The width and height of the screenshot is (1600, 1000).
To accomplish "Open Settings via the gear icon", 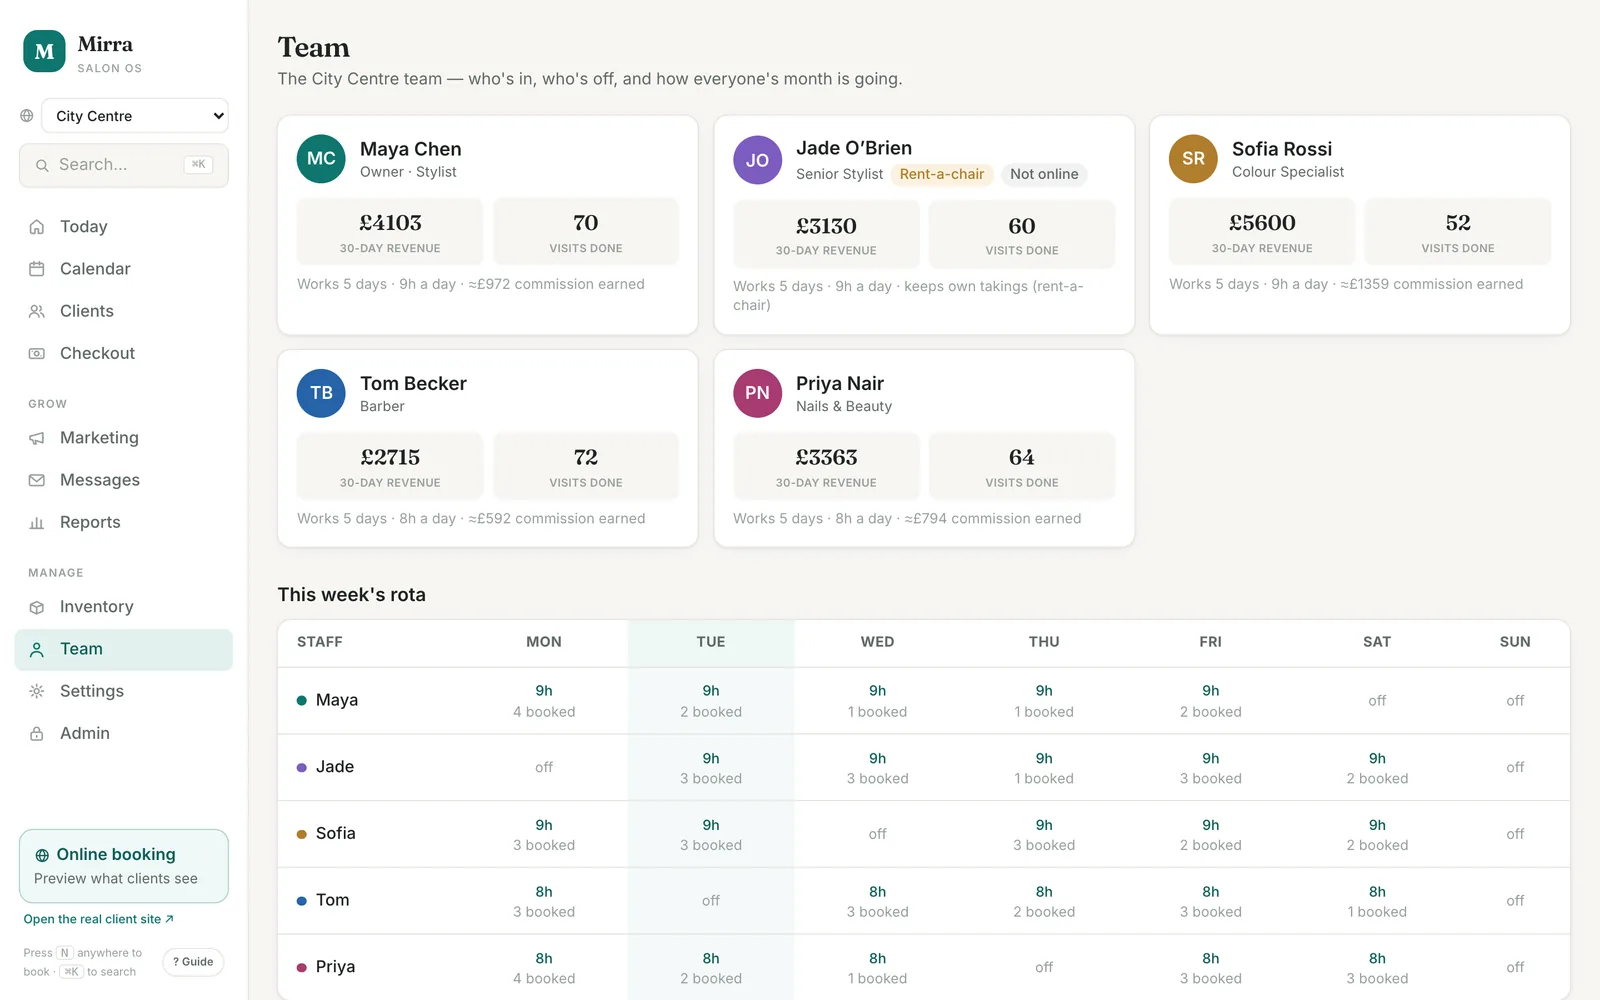I will click(x=37, y=691).
